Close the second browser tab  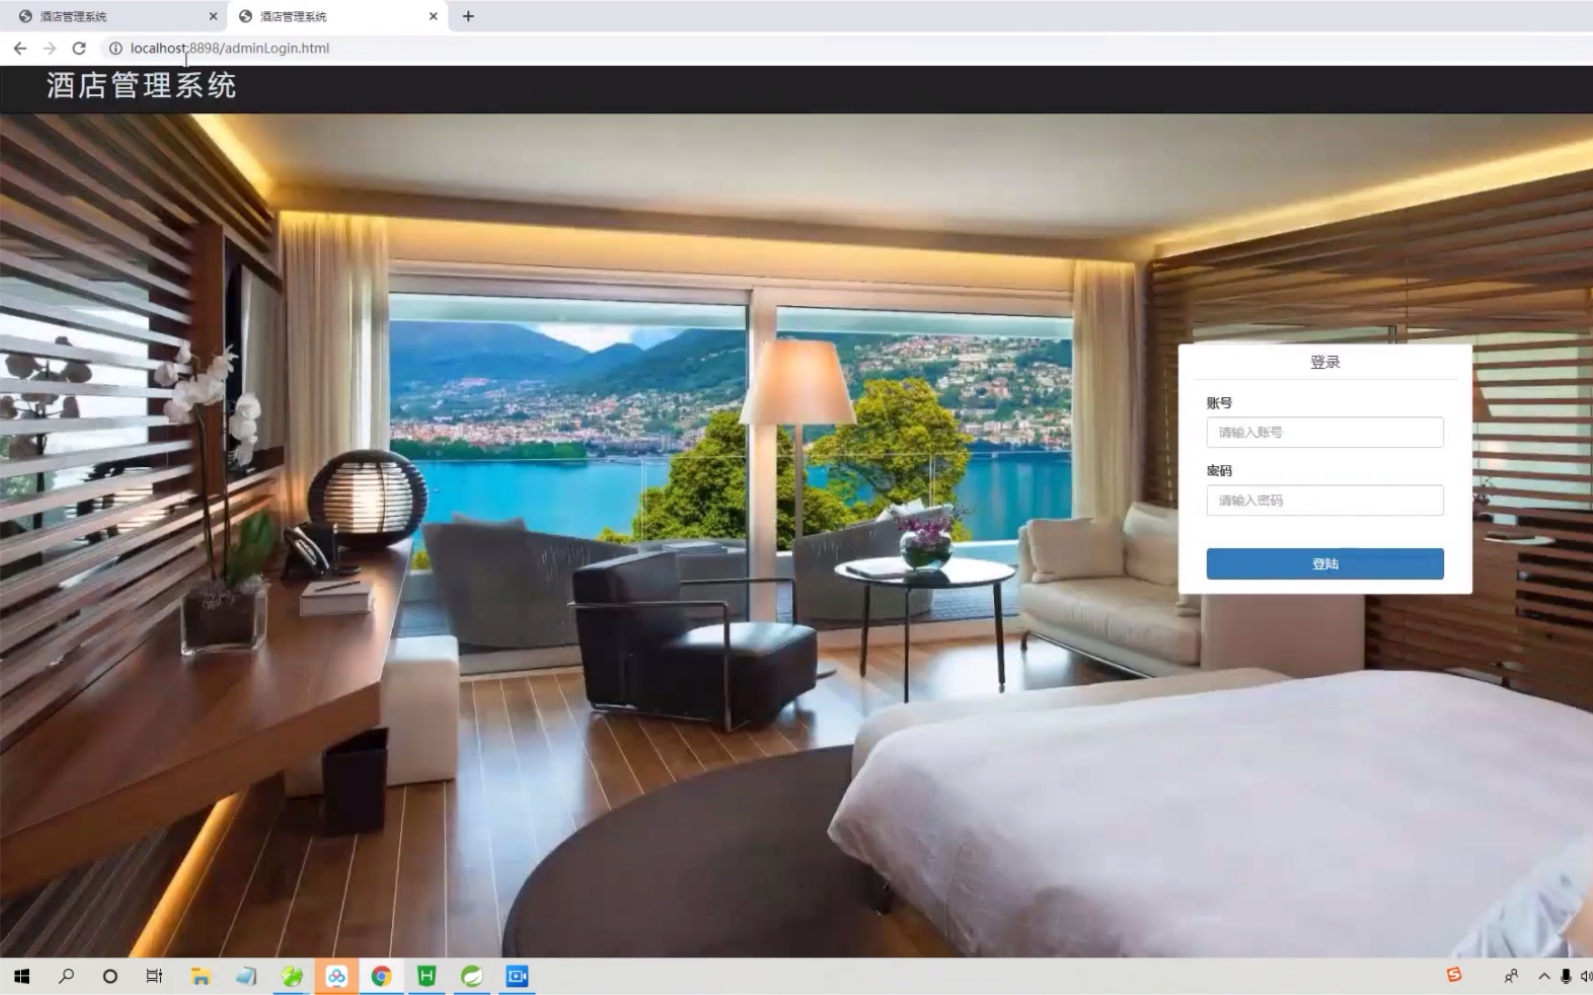(433, 16)
